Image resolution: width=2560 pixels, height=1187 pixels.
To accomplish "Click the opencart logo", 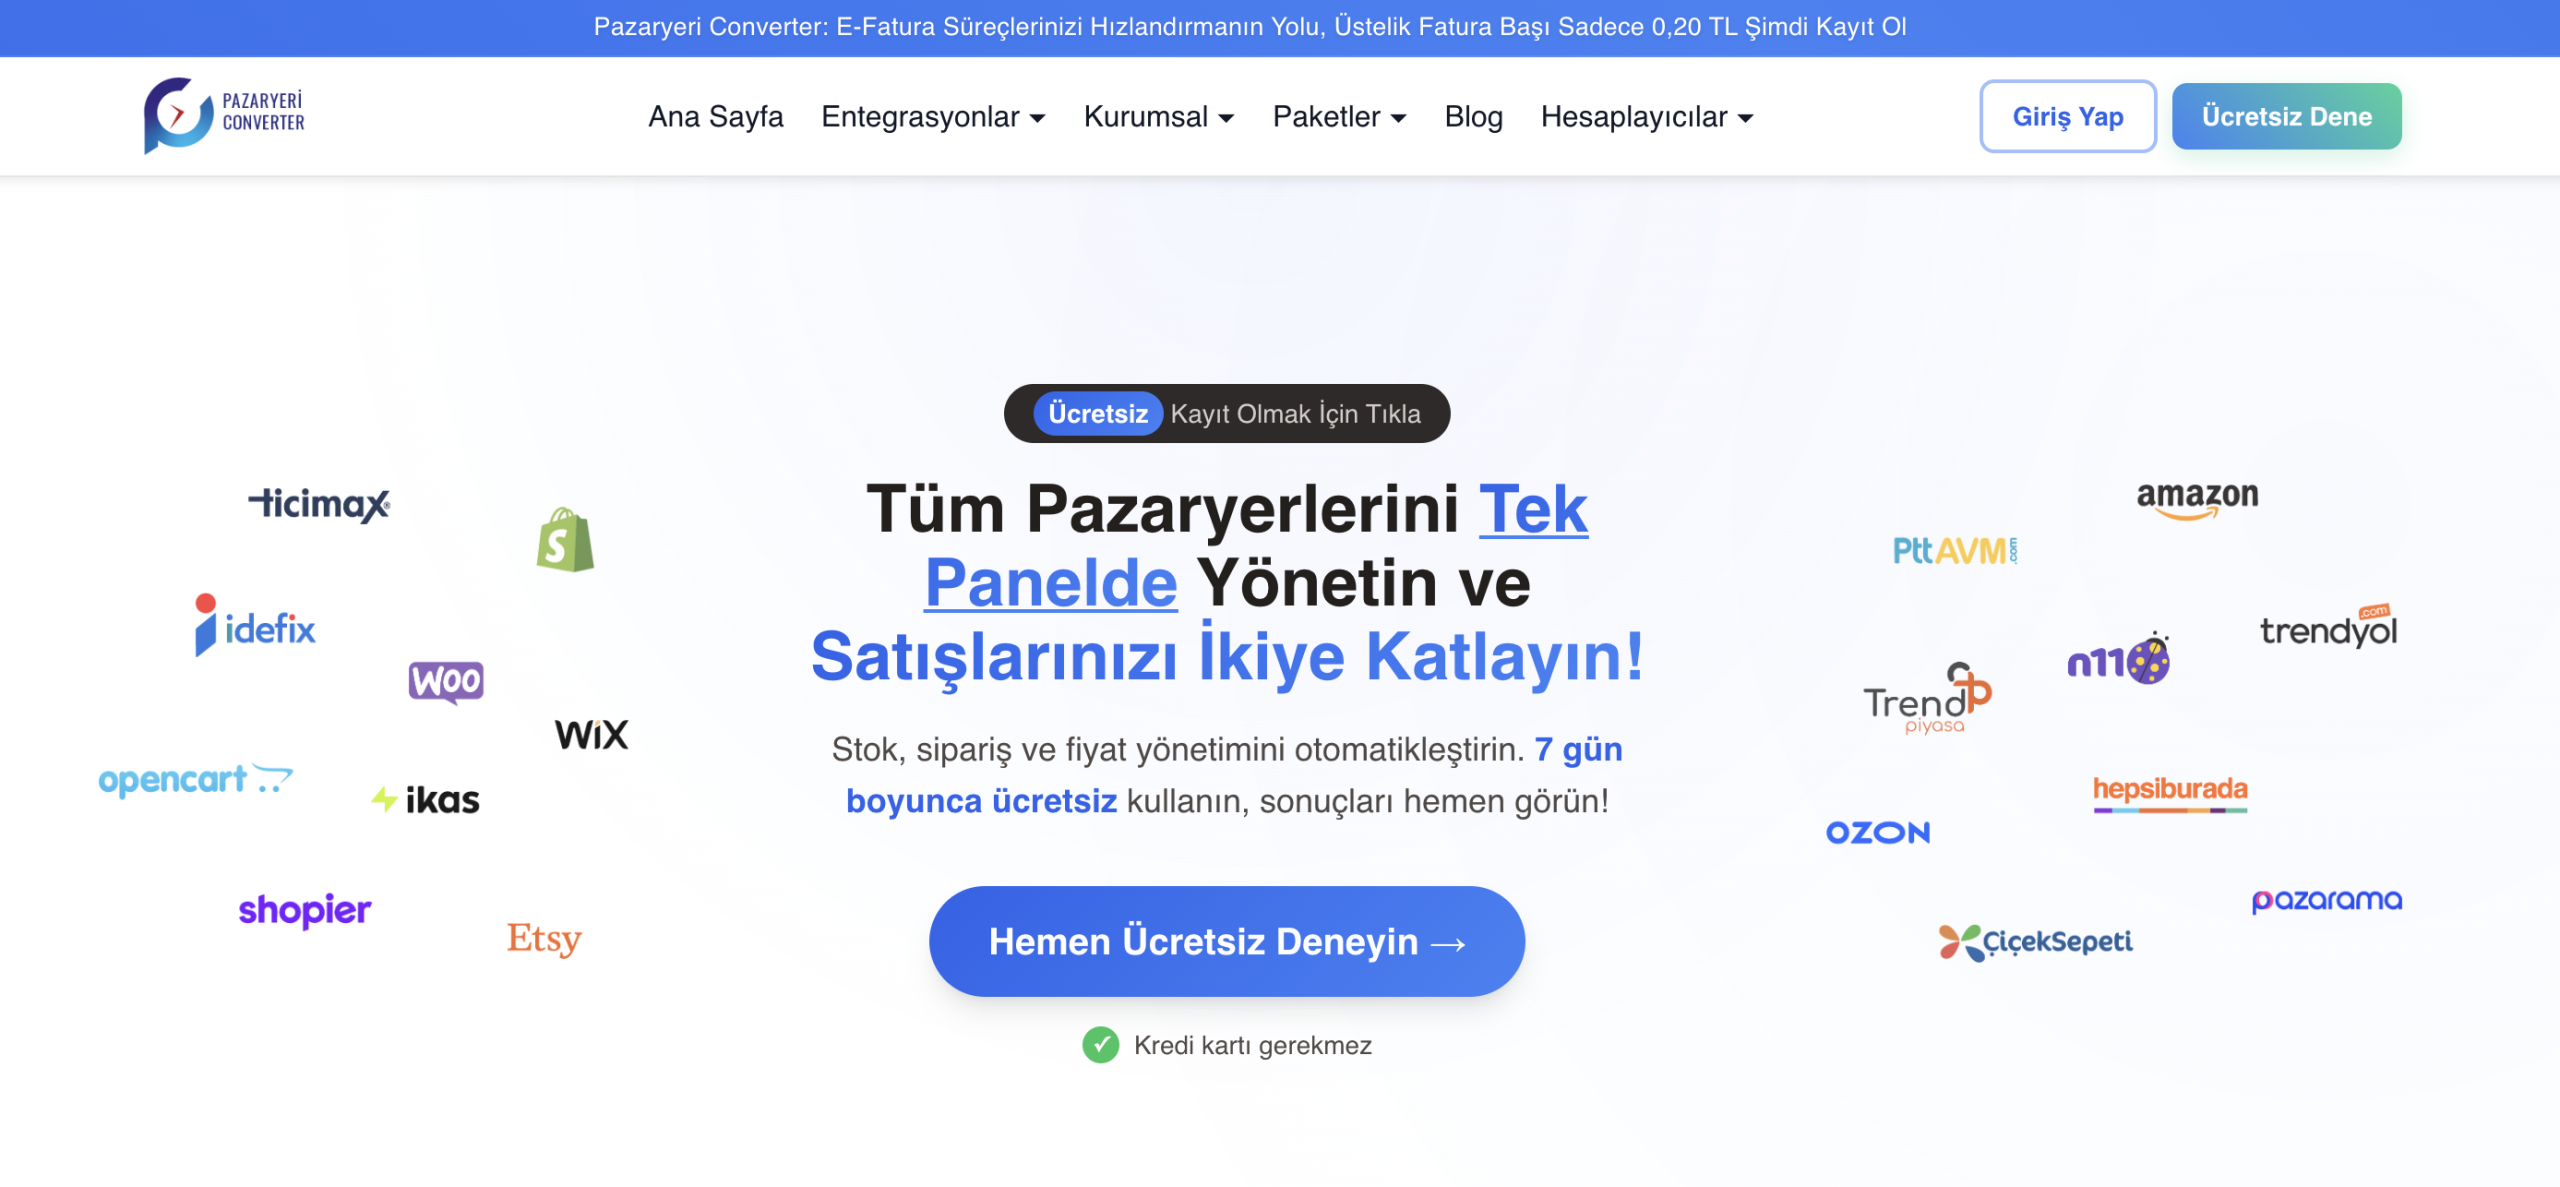I will [x=195, y=779].
